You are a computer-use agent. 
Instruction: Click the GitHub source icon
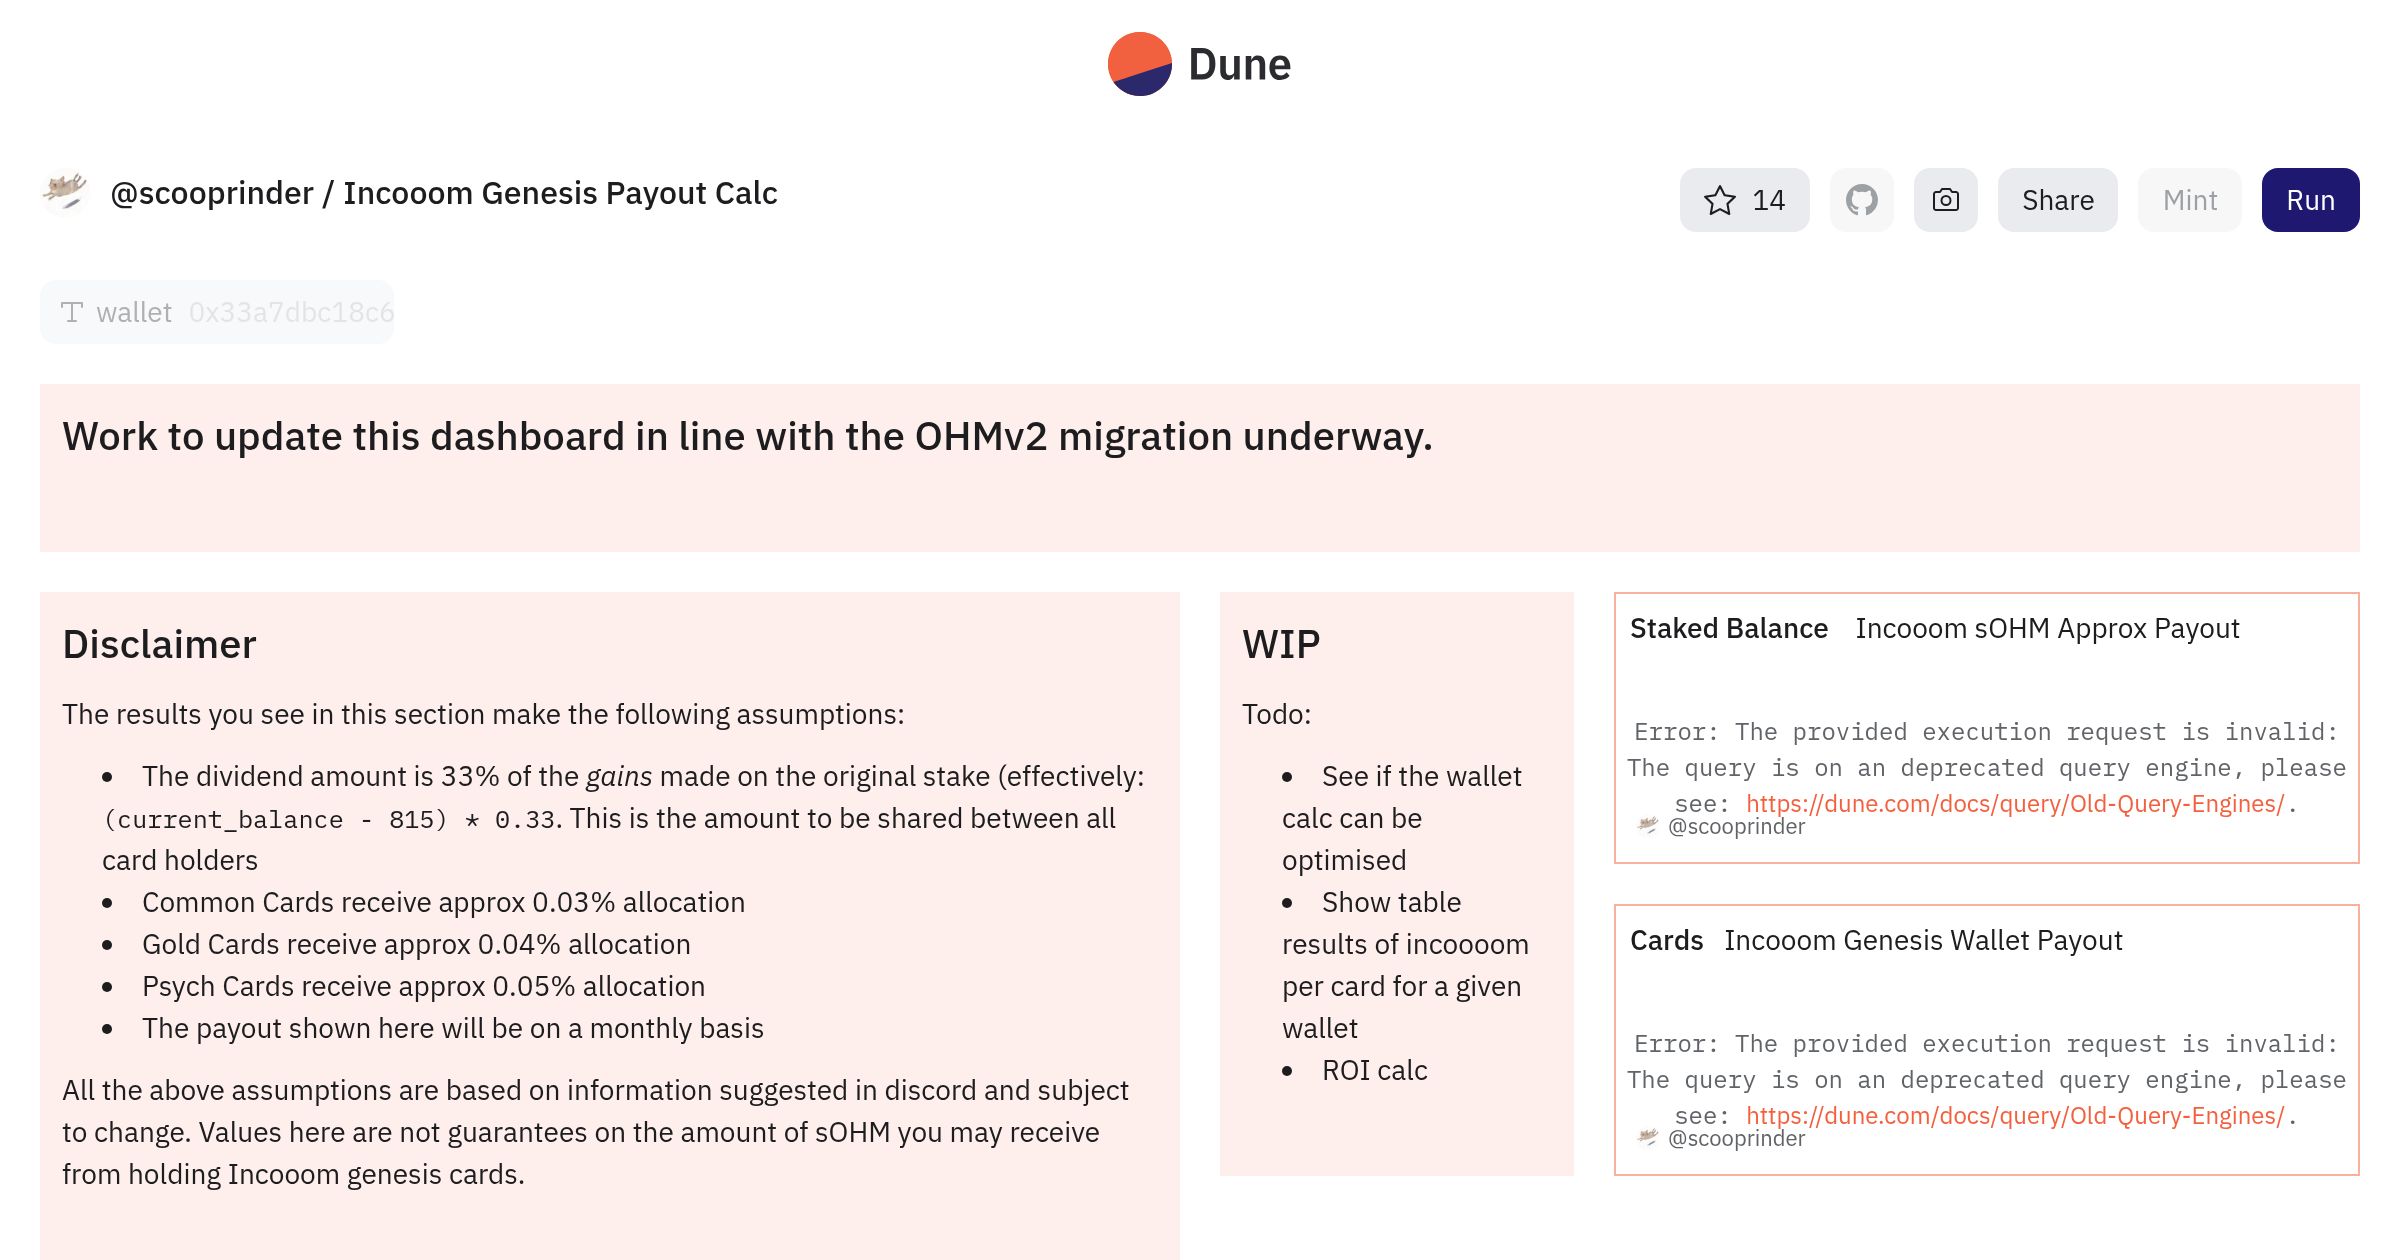pyautogui.click(x=1860, y=200)
